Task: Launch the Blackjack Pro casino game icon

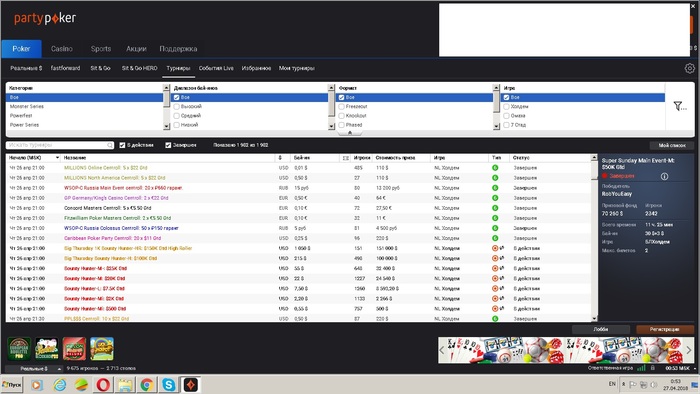Action: tap(47, 349)
